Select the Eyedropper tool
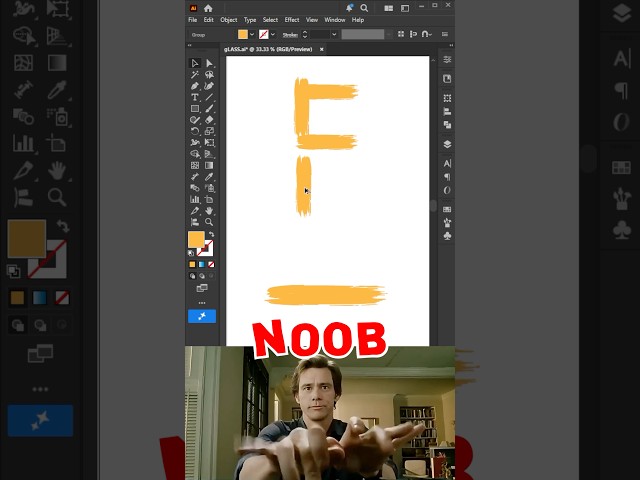This screenshot has height=480, width=640. 209,177
